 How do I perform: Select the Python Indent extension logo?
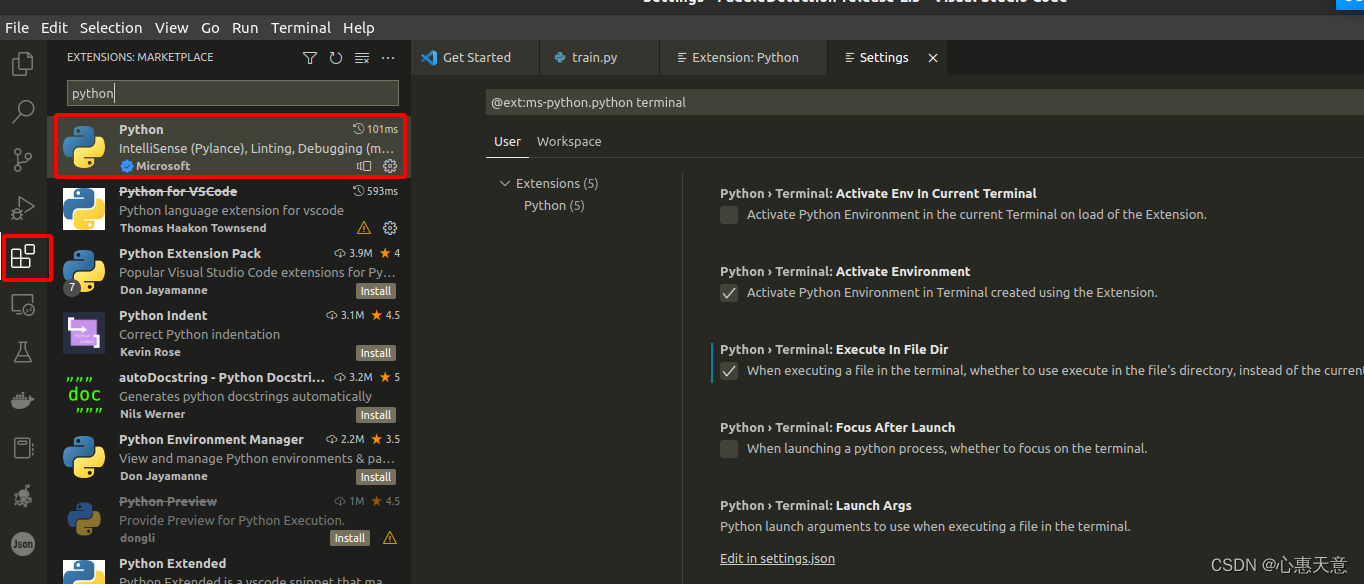click(x=84, y=333)
